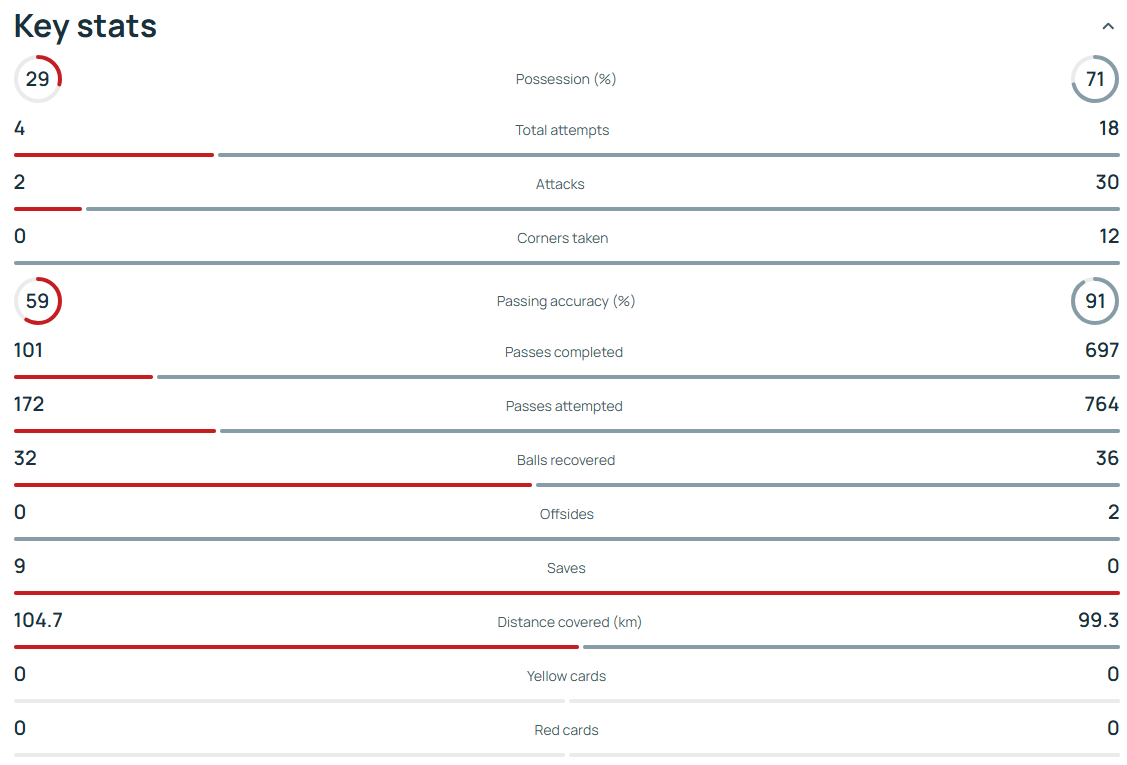This screenshot has width=1127, height=765.
Task: Click the Attacks value 30
Action: (1107, 182)
